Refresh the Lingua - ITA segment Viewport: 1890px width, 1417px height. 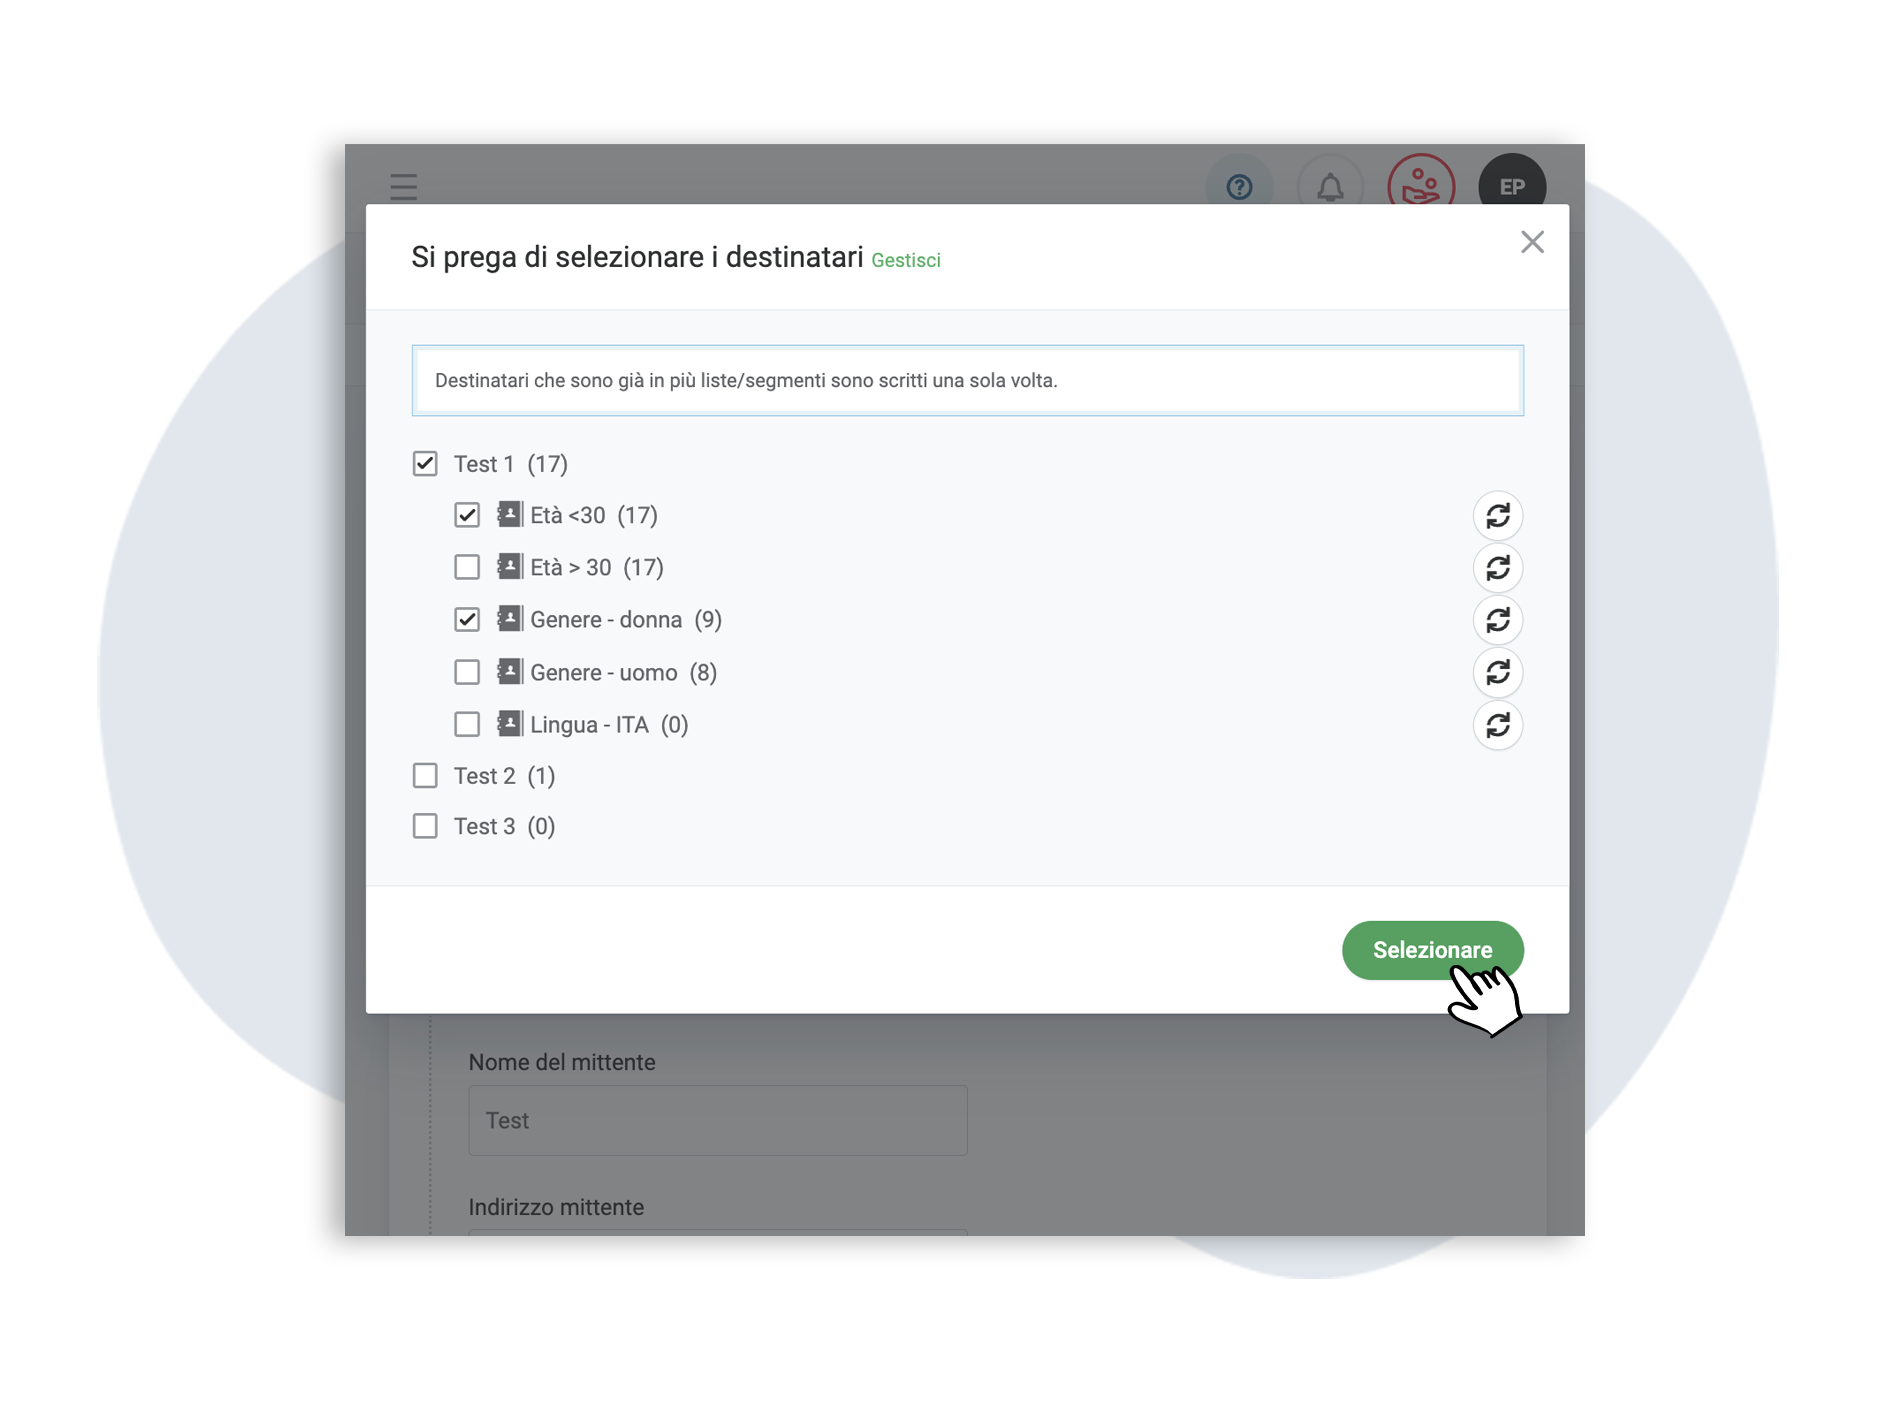coord(1497,725)
